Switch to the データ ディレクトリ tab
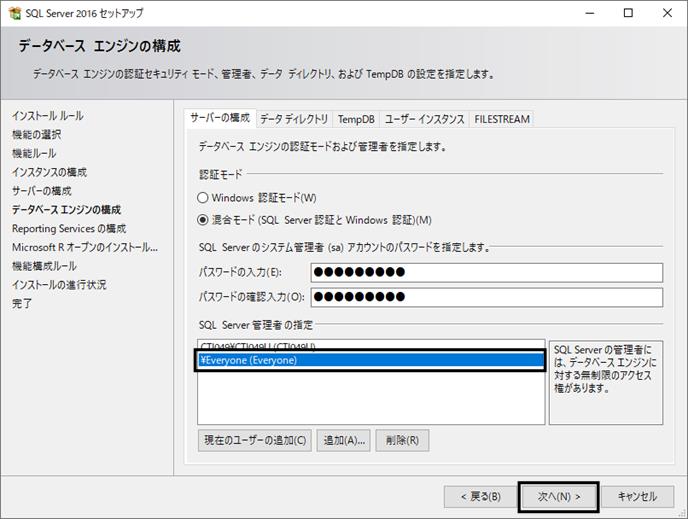 click(x=294, y=119)
